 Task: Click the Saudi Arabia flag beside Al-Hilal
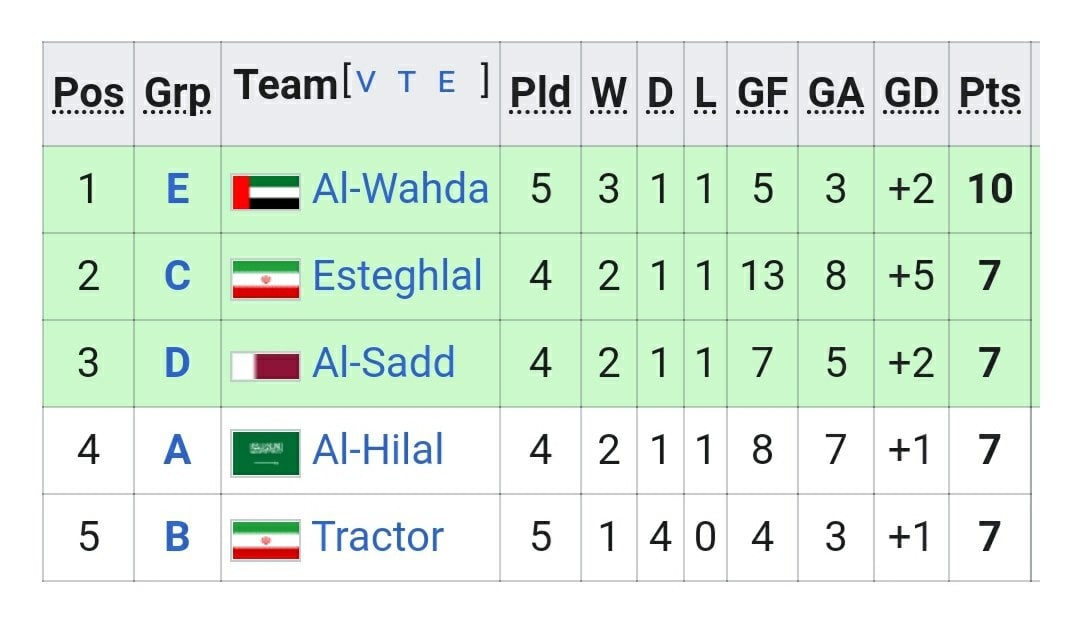[266, 453]
